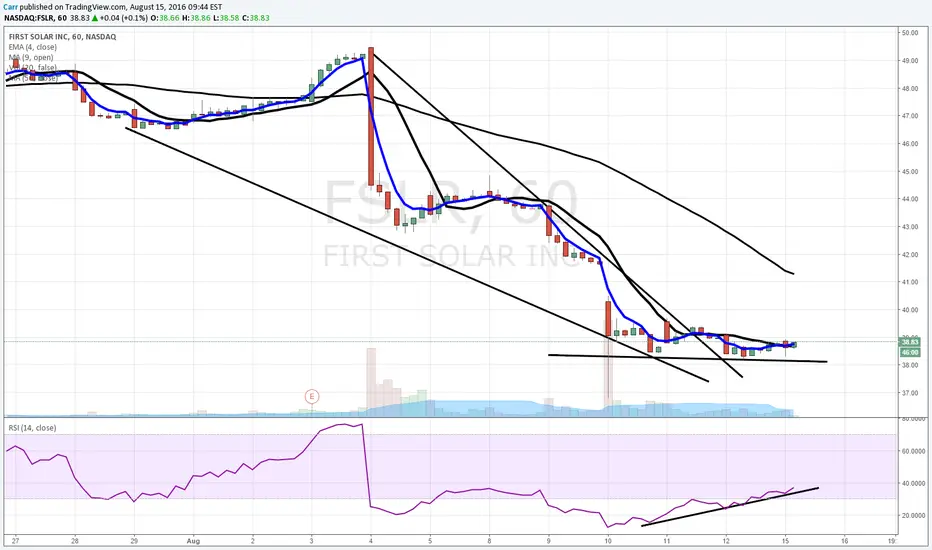Click the '42.00' price axis label
The width and height of the screenshot is (932, 550).
(x=910, y=254)
